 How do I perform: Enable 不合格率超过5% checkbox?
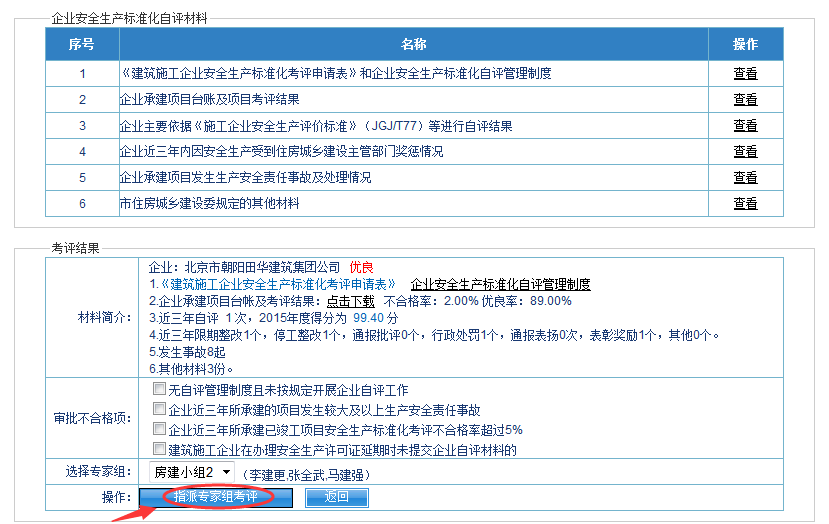pyautogui.click(x=158, y=429)
